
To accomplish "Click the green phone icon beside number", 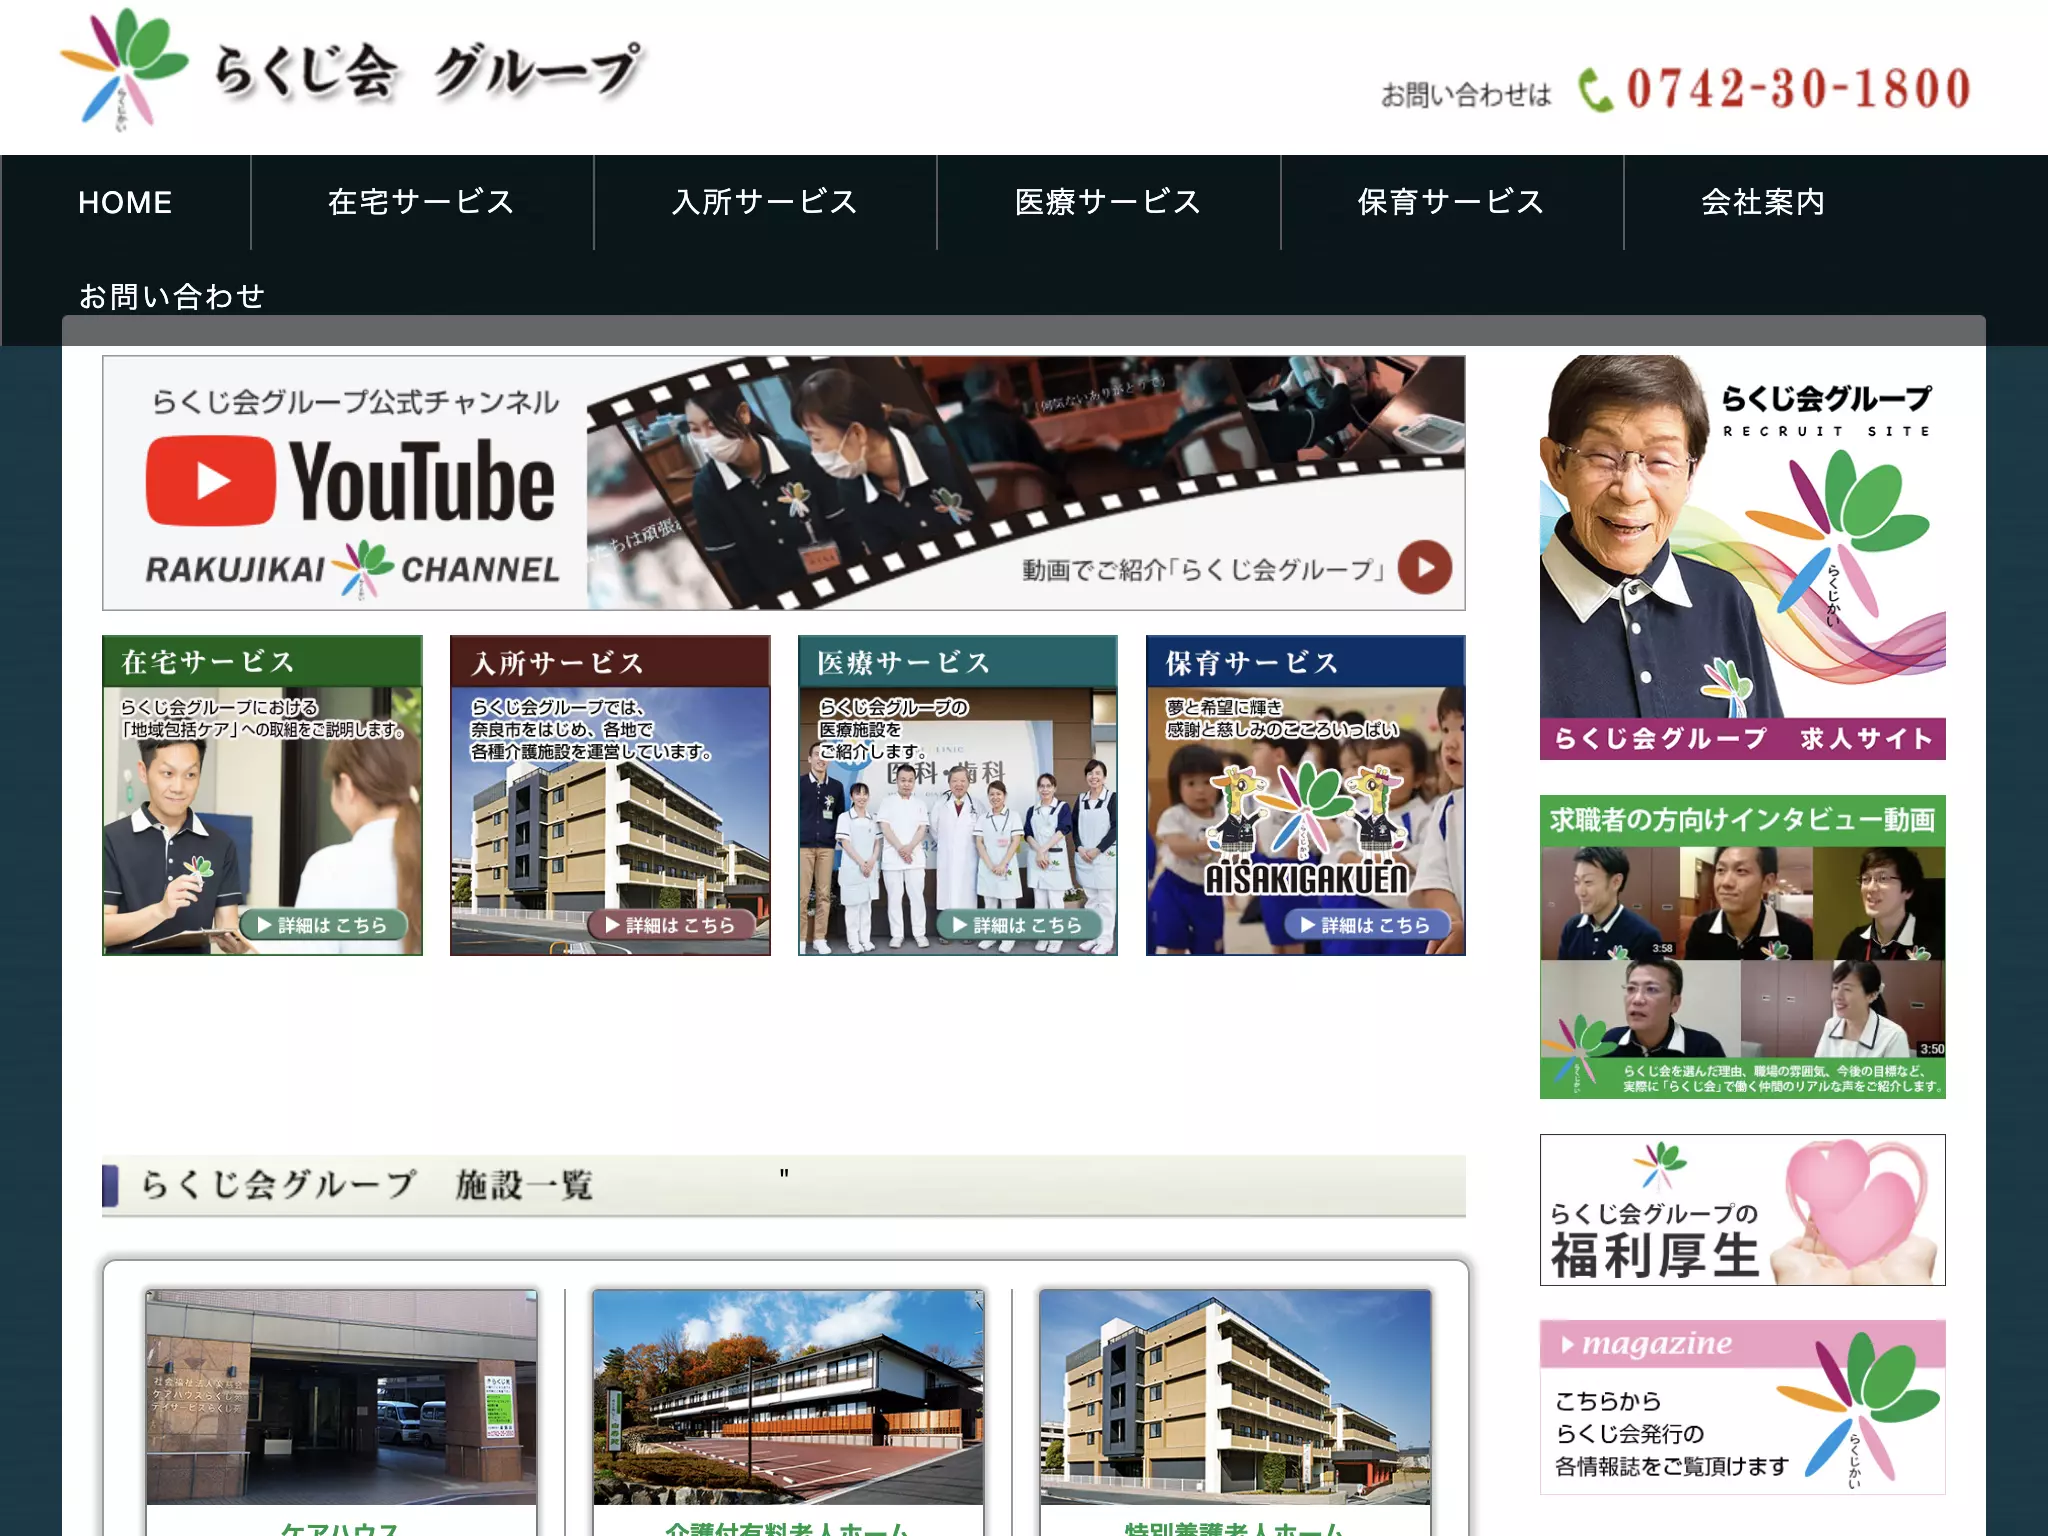I will tap(1595, 91).
